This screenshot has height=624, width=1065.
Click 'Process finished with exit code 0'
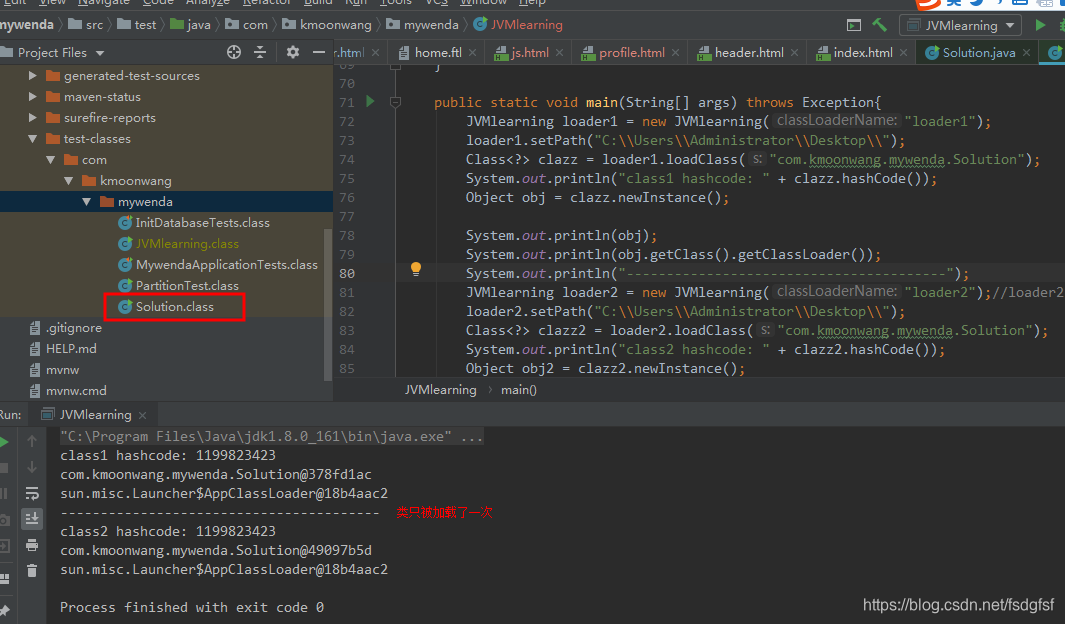click(x=192, y=608)
